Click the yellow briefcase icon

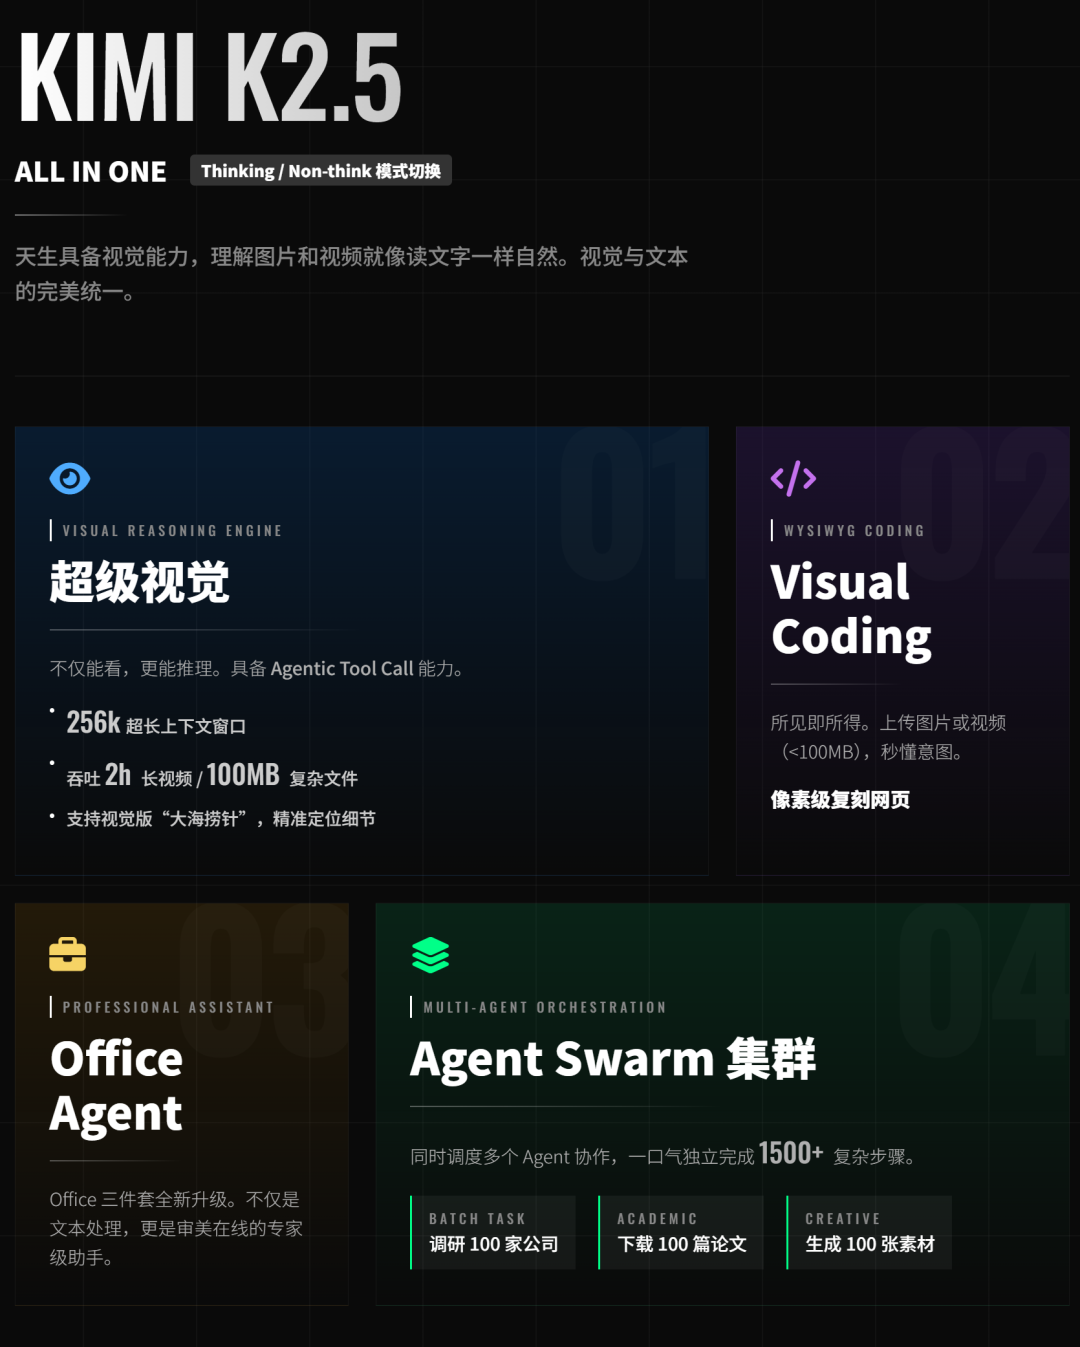click(68, 954)
